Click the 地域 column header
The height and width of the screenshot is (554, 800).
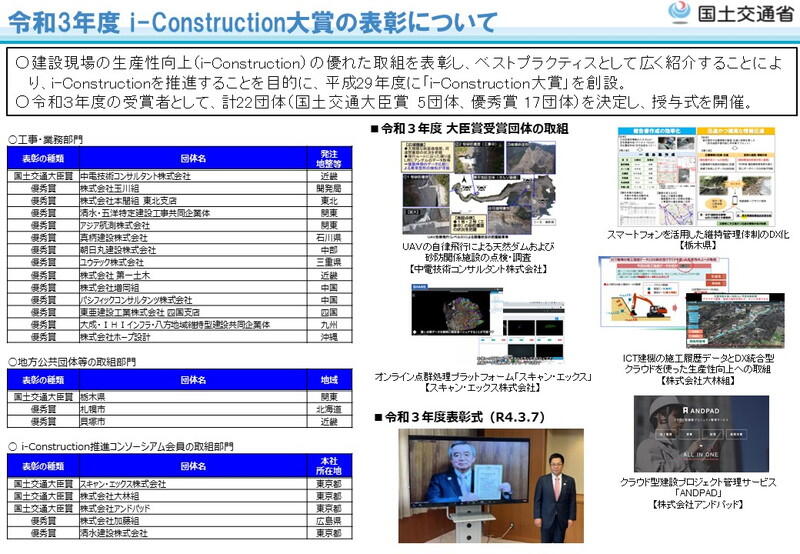329,380
